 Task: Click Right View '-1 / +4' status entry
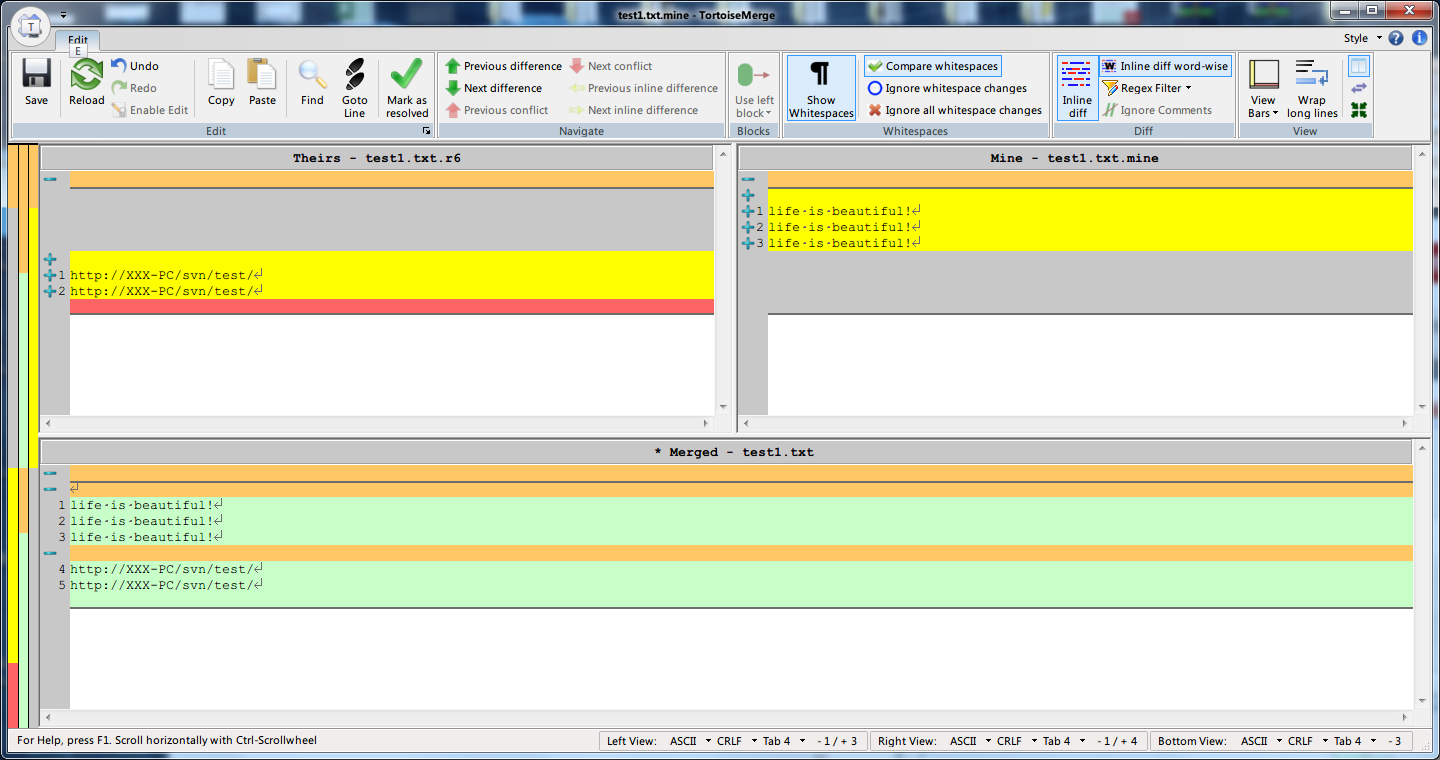click(1117, 741)
